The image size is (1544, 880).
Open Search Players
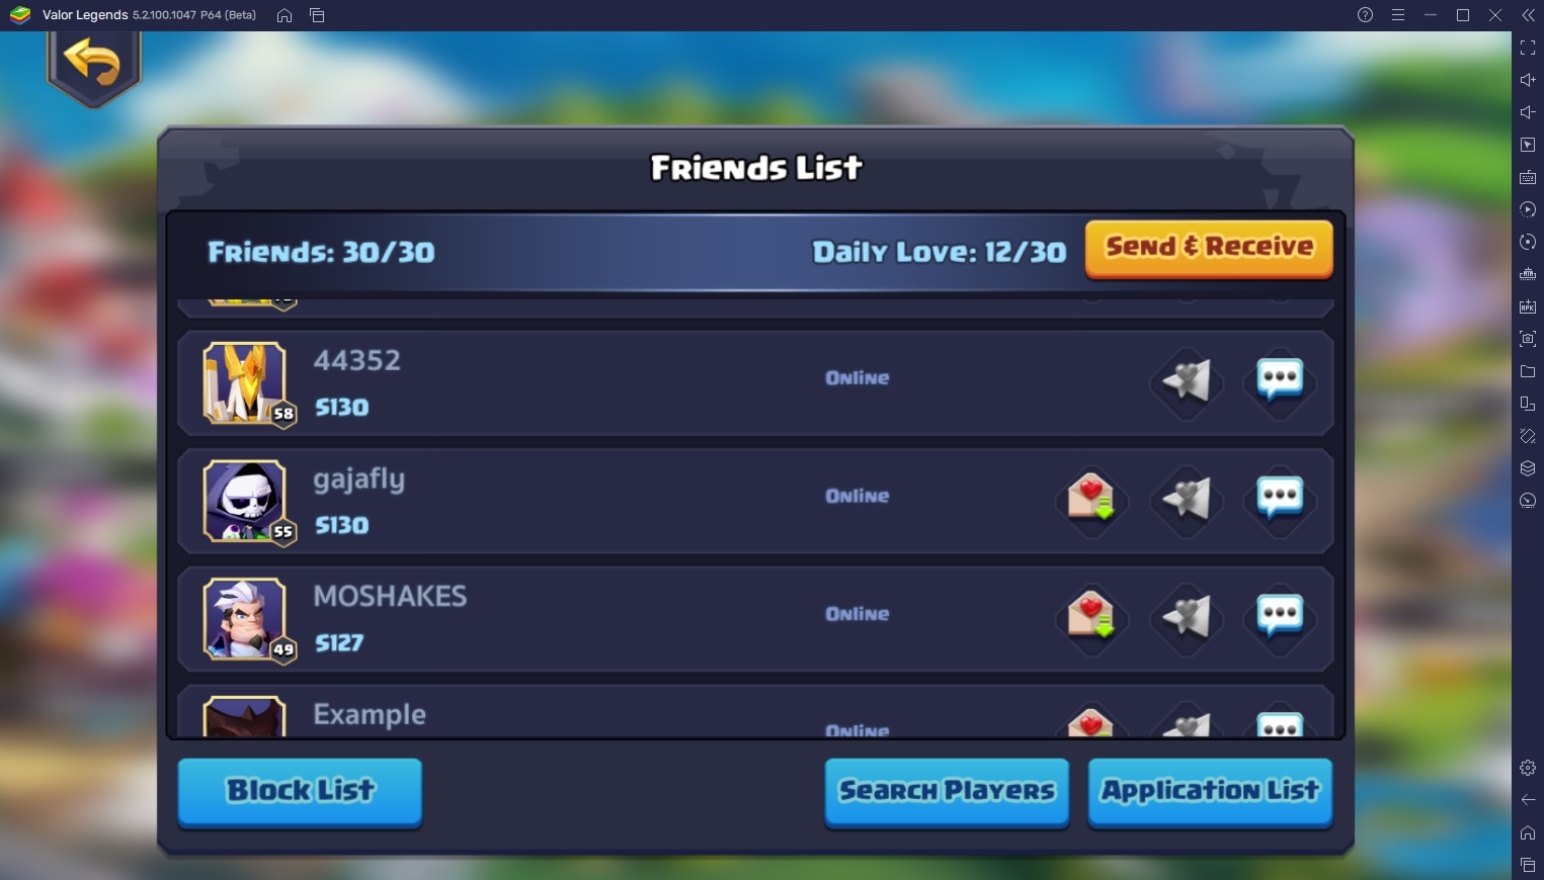point(947,792)
